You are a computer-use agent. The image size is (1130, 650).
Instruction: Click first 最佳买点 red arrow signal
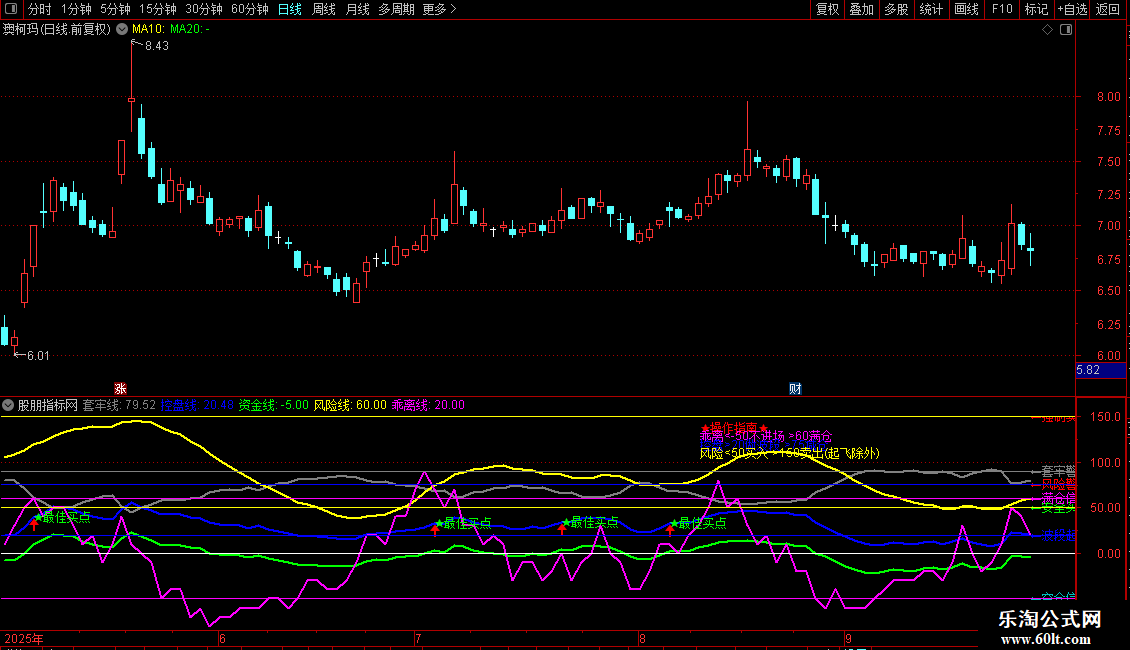34,525
